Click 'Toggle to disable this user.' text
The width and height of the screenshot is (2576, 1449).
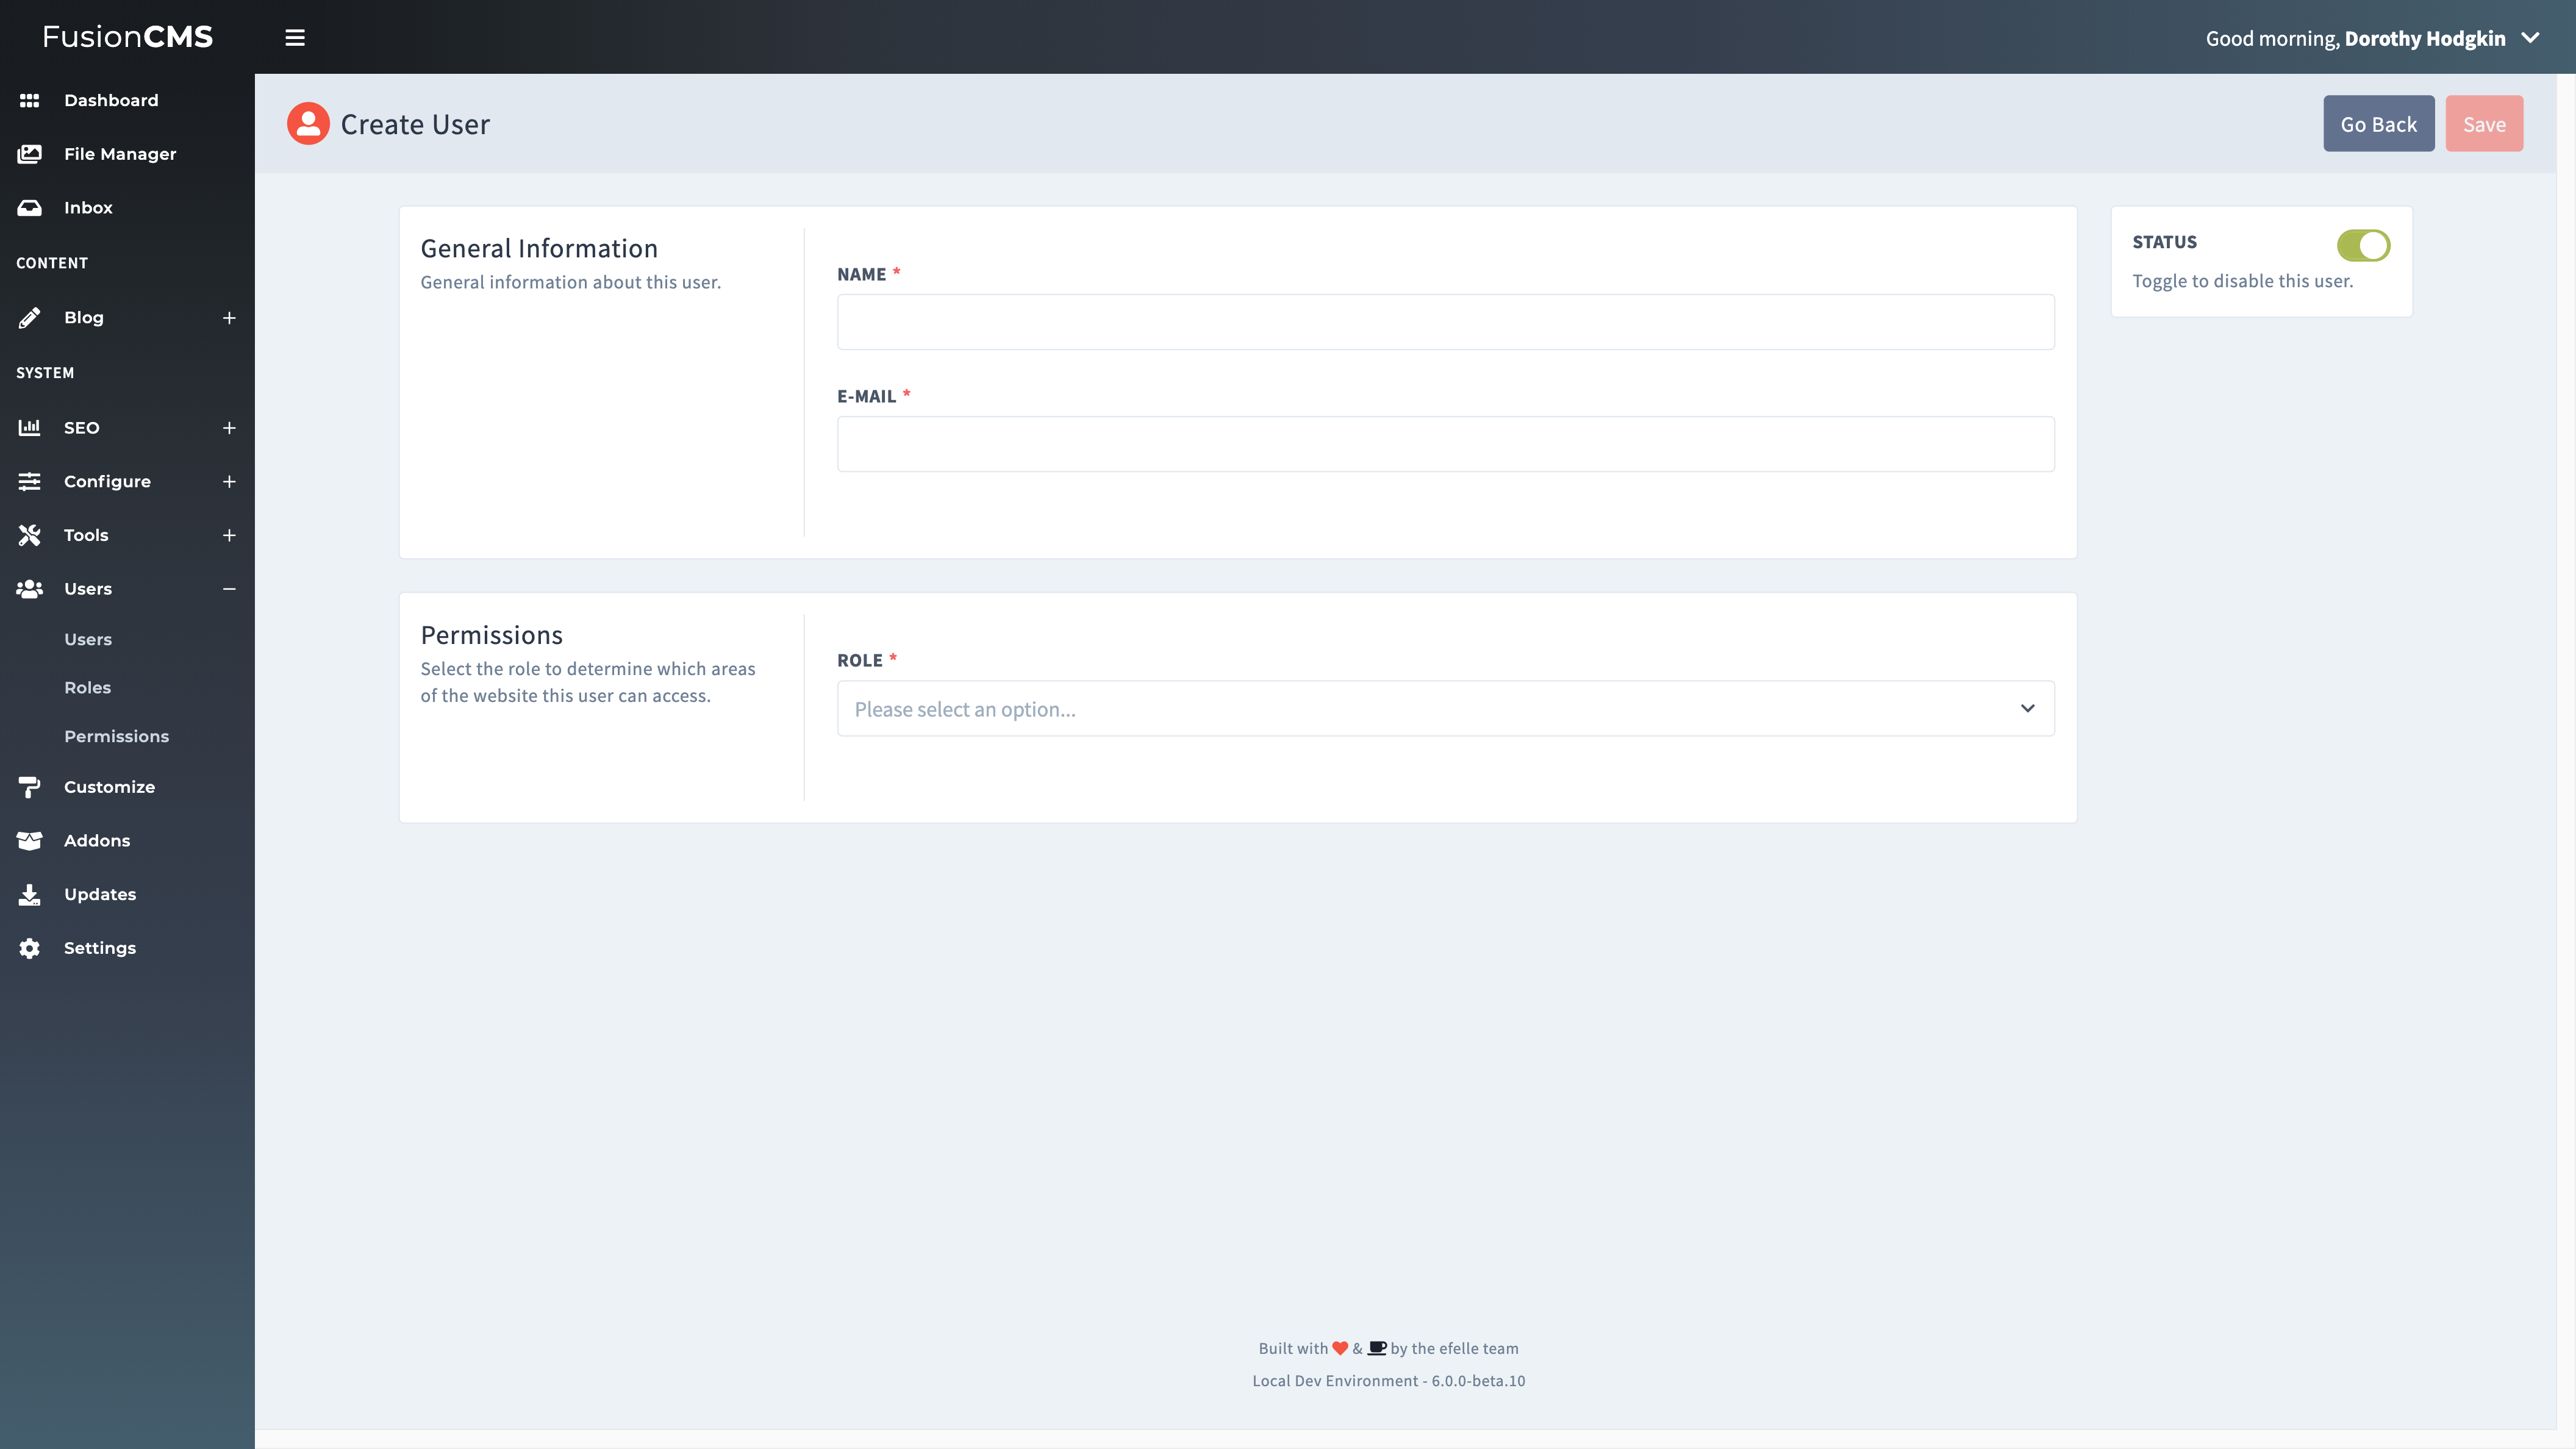(x=2243, y=281)
